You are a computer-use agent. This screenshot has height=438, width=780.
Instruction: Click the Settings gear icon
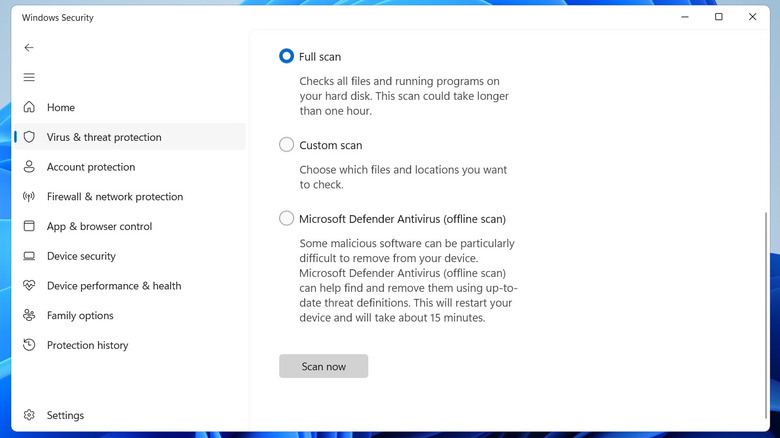[x=29, y=415]
